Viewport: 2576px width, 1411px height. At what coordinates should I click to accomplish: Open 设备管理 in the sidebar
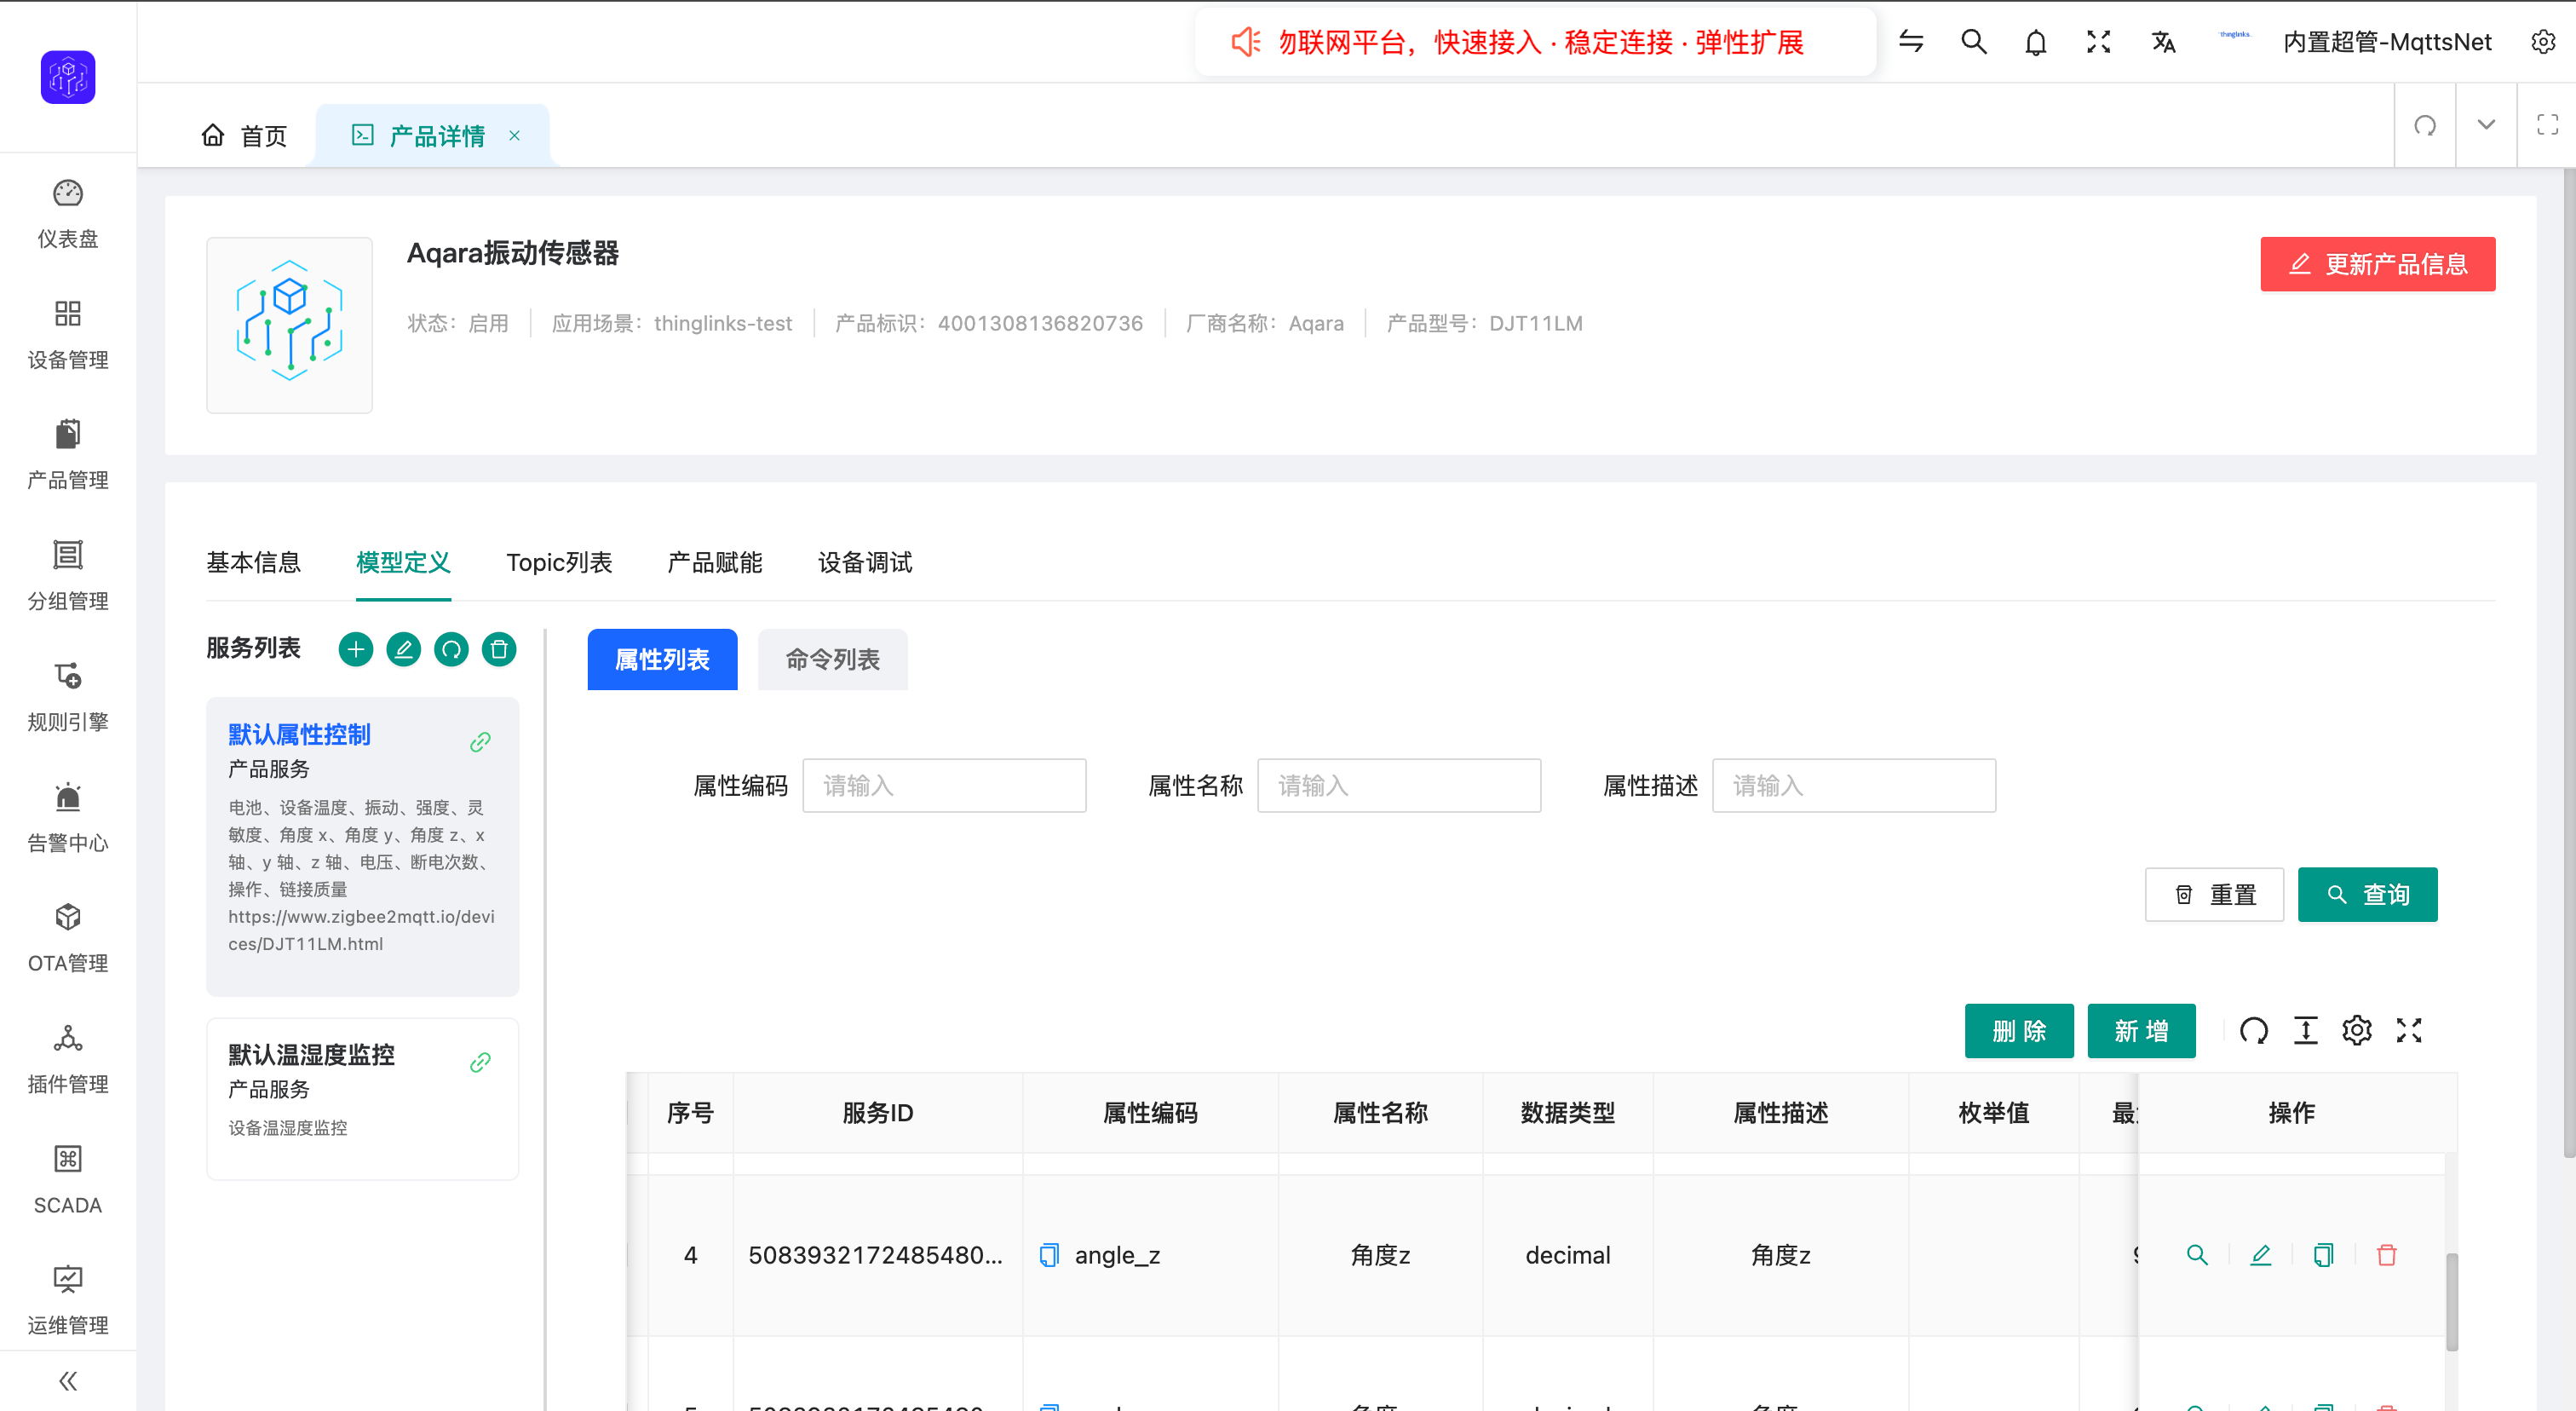(68, 334)
